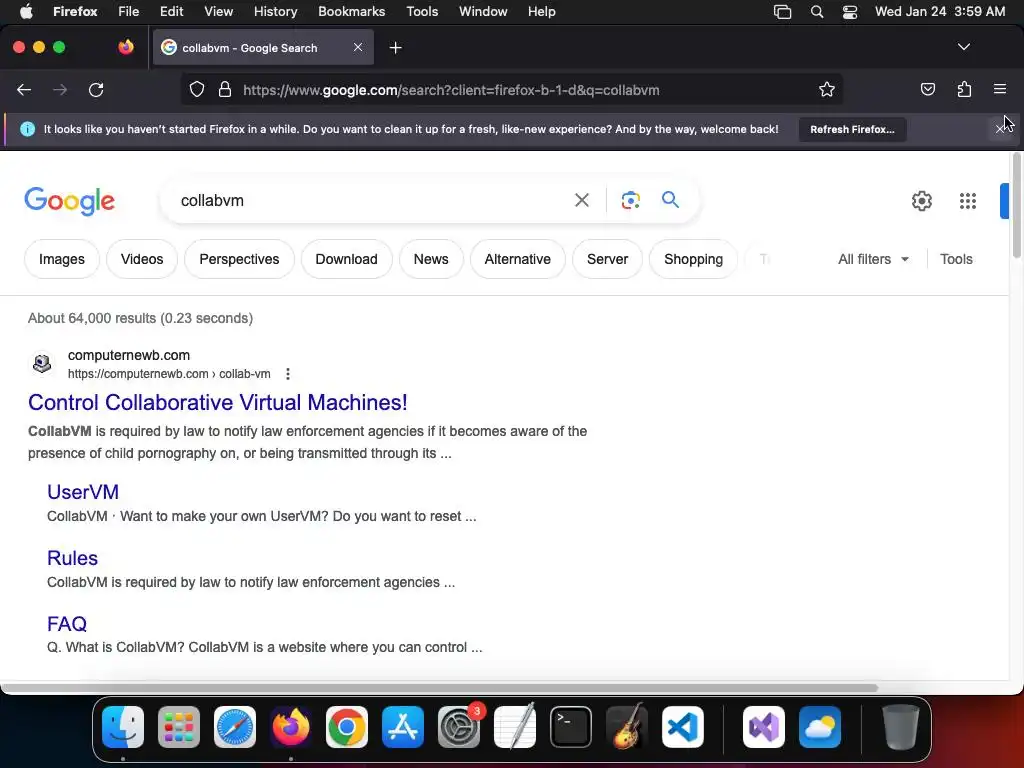Open the Extensions puzzle icon
The width and height of the screenshot is (1024, 768).
click(964, 89)
